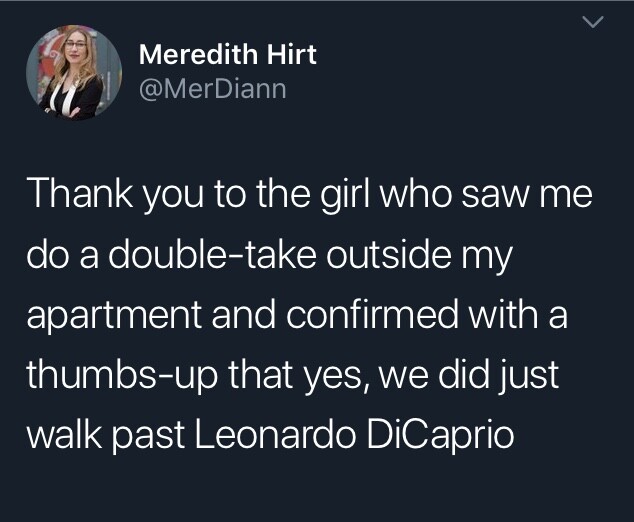Viewport: 634px width, 522px height.
Task: Click the word "my" ending the second line
Action: (488, 257)
